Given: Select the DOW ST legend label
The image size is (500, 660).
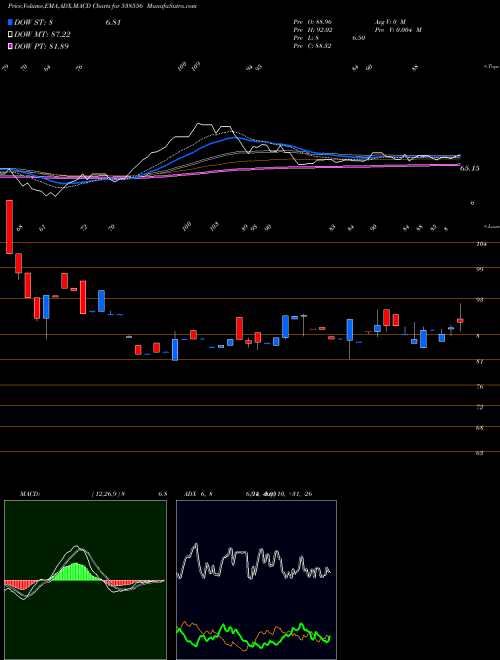Looking at the screenshot, I should click(x=33, y=23).
